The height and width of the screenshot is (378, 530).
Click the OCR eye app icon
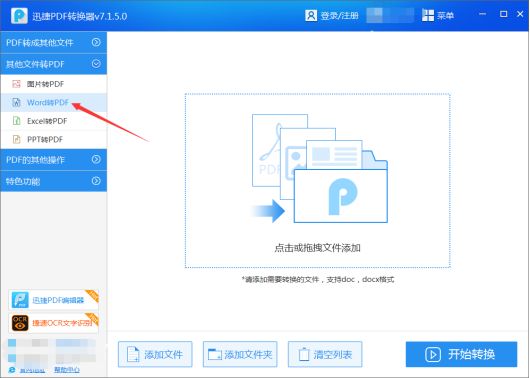tap(20, 323)
